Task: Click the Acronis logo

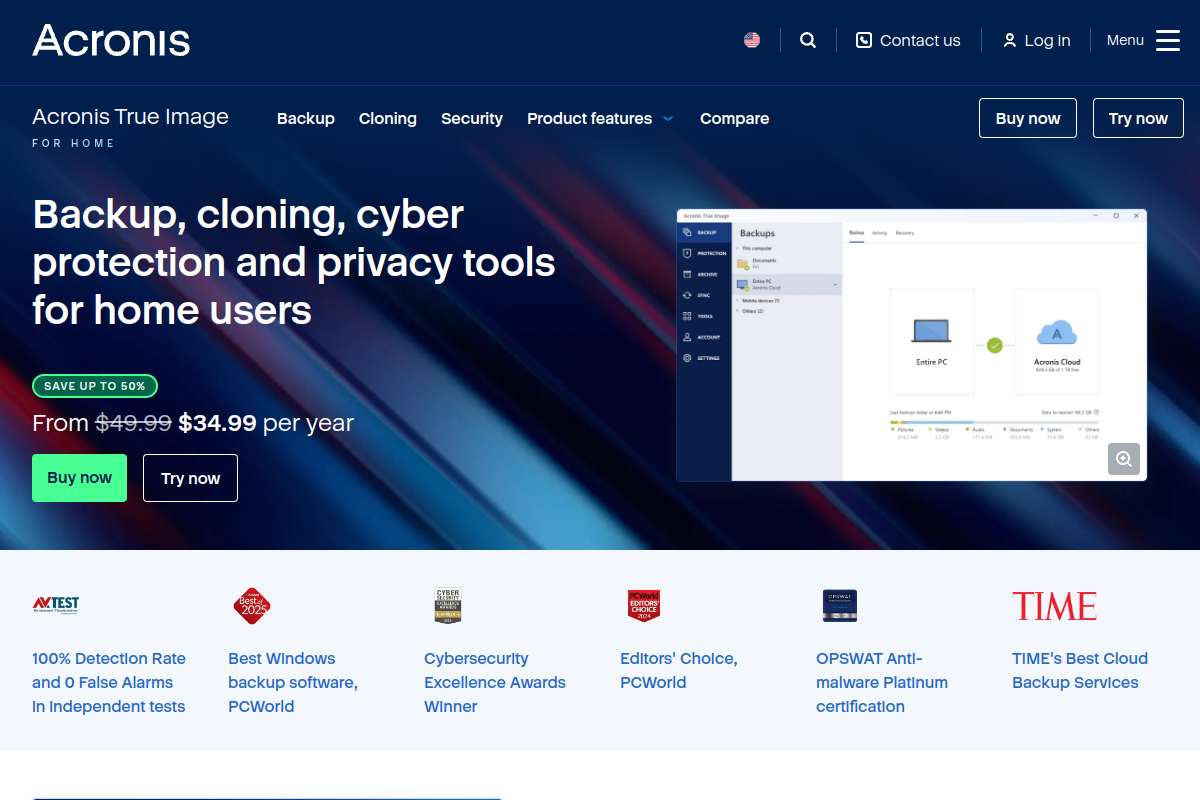Action: coord(111,40)
